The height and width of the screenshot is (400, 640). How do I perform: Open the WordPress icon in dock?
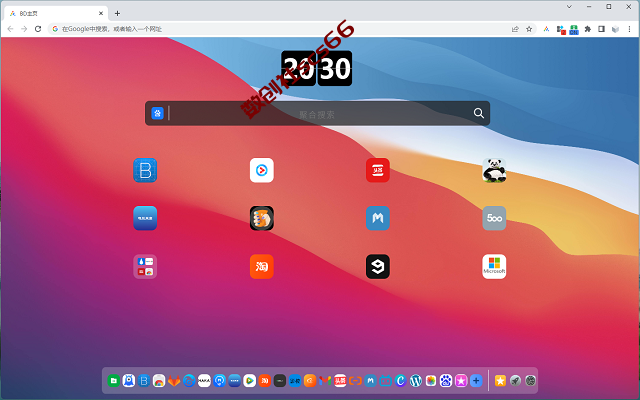tap(416, 381)
